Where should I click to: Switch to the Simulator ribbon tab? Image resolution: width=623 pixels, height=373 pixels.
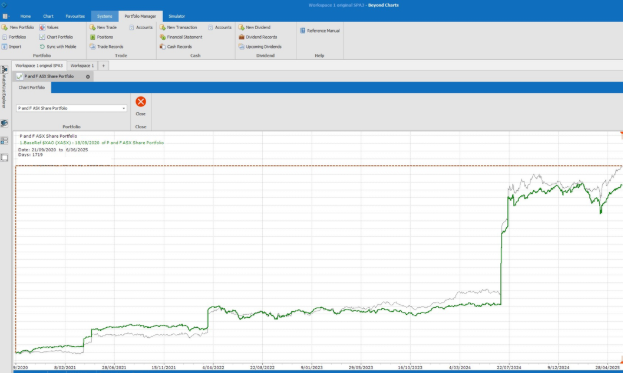tap(177, 16)
